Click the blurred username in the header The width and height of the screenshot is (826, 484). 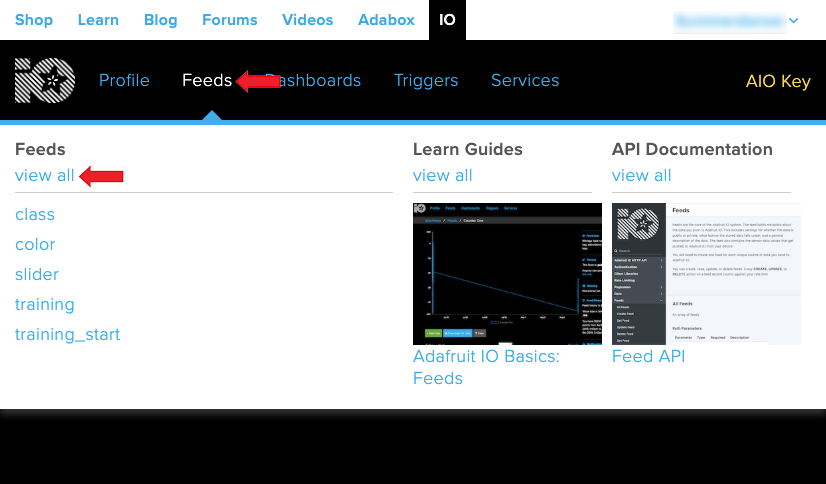730,21
